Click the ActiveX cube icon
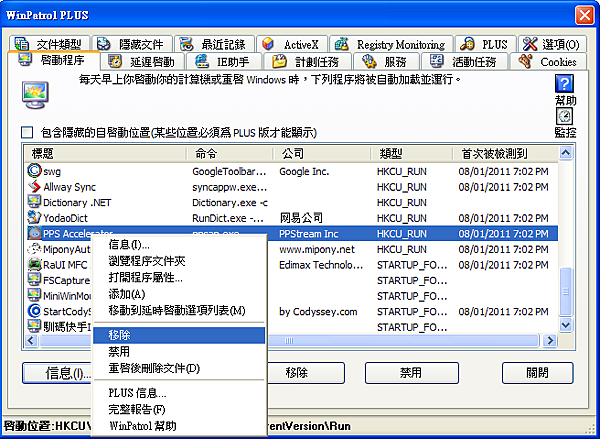The image size is (600, 439). point(268,44)
